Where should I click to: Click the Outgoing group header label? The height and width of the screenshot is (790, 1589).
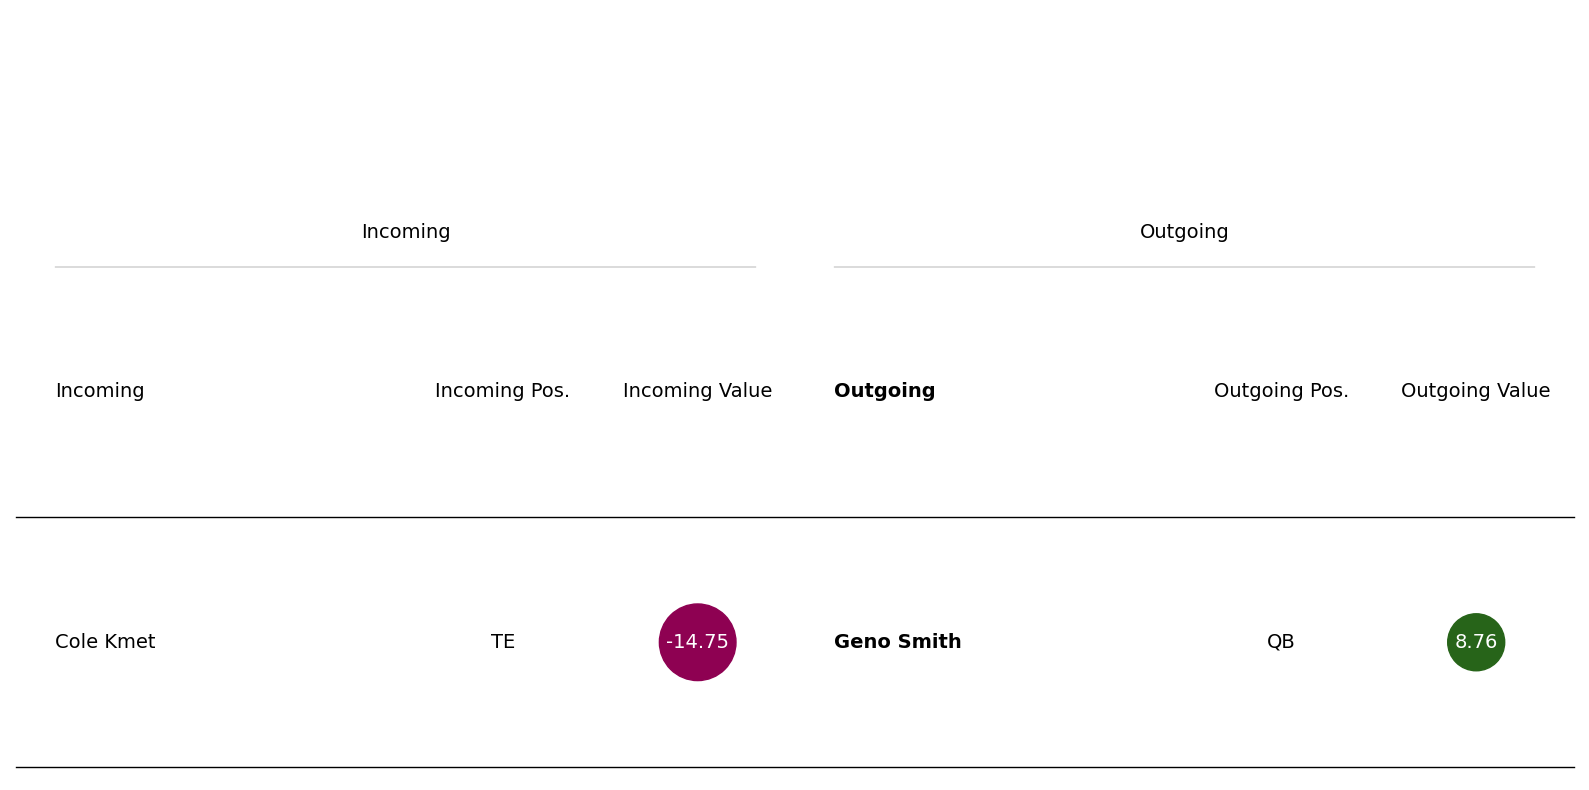(x=1184, y=232)
